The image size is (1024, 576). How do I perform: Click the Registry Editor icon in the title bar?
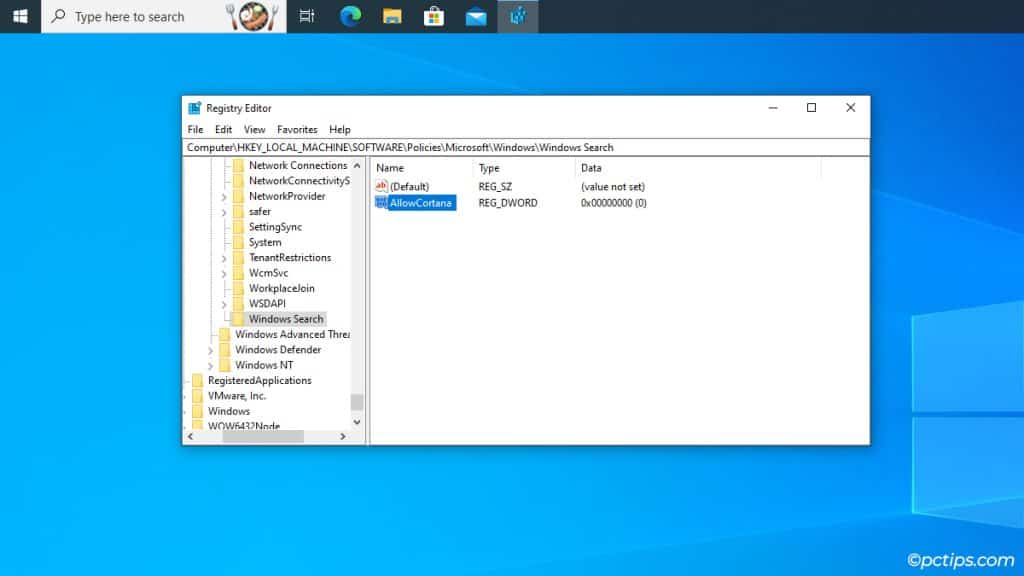pyautogui.click(x=192, y=108)
